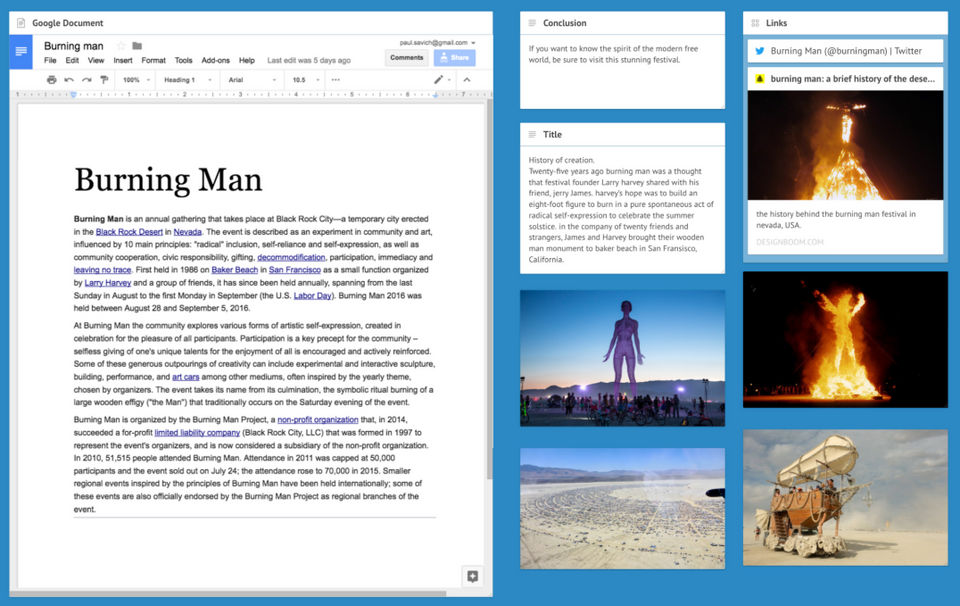Click the Title card text icon

click(x=531, y=134)
